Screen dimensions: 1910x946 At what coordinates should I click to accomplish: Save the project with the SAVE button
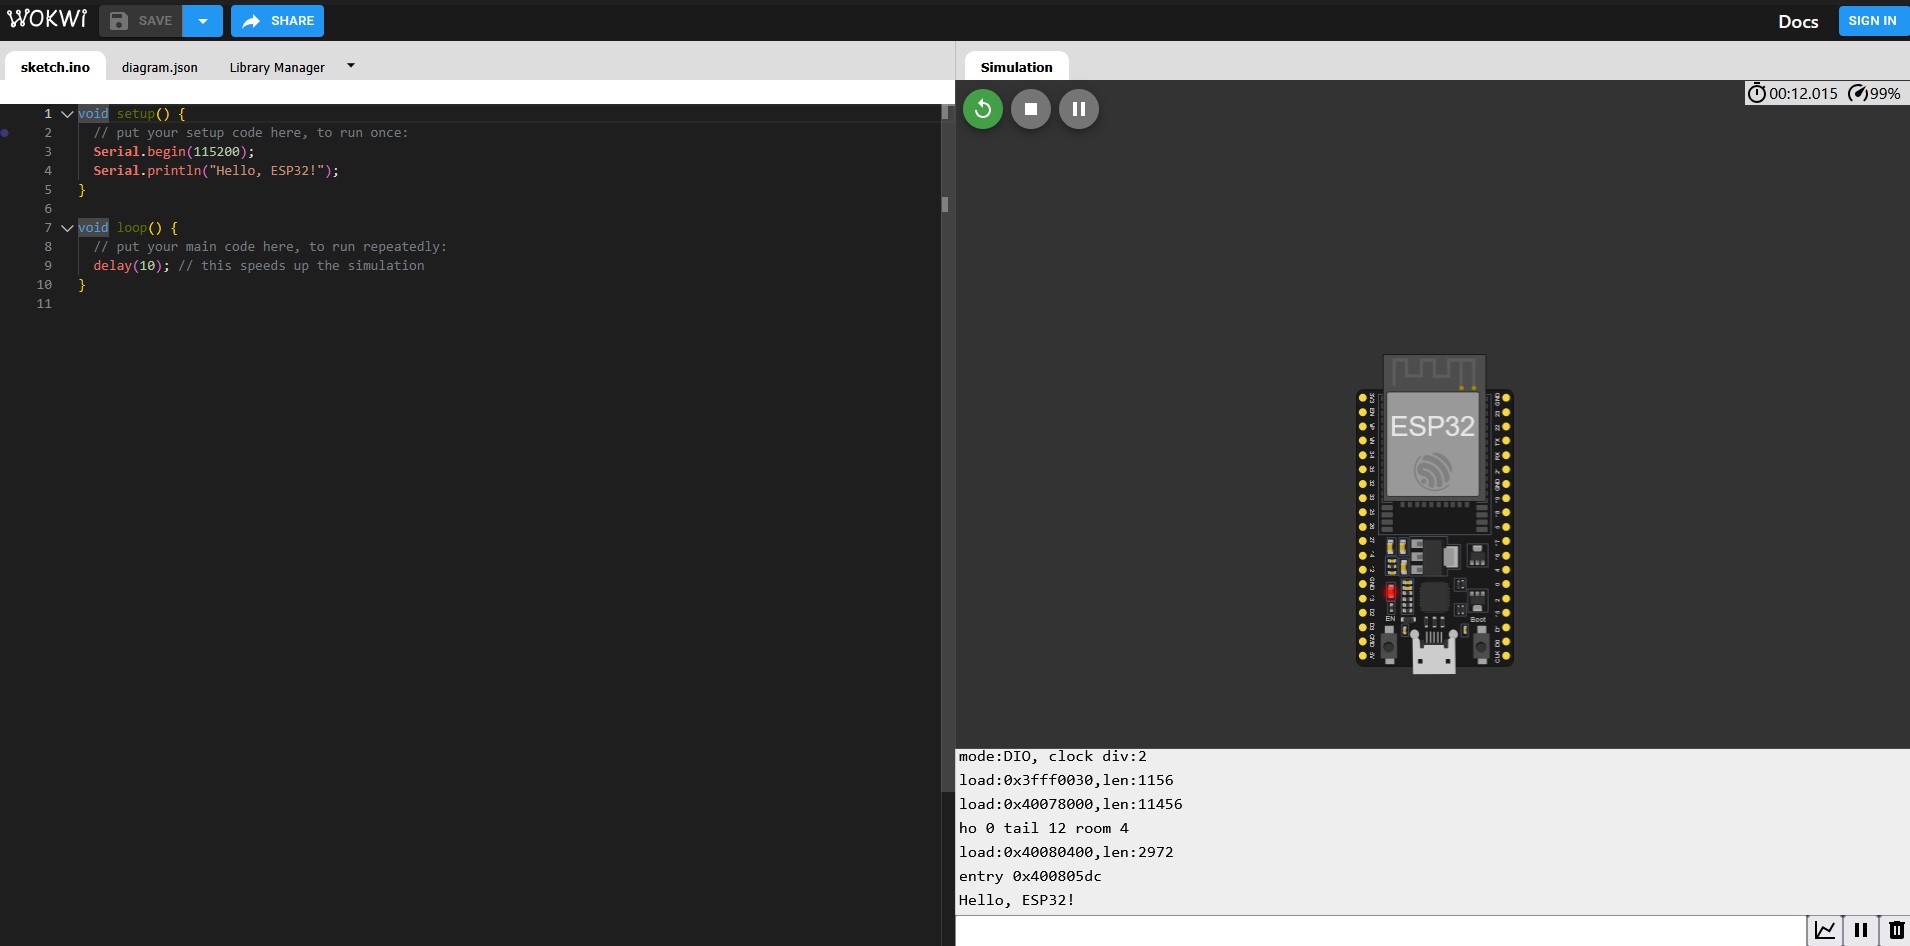141,21
